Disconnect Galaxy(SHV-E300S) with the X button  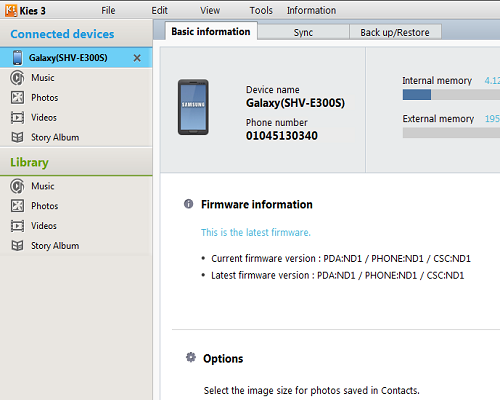point(137,58)
